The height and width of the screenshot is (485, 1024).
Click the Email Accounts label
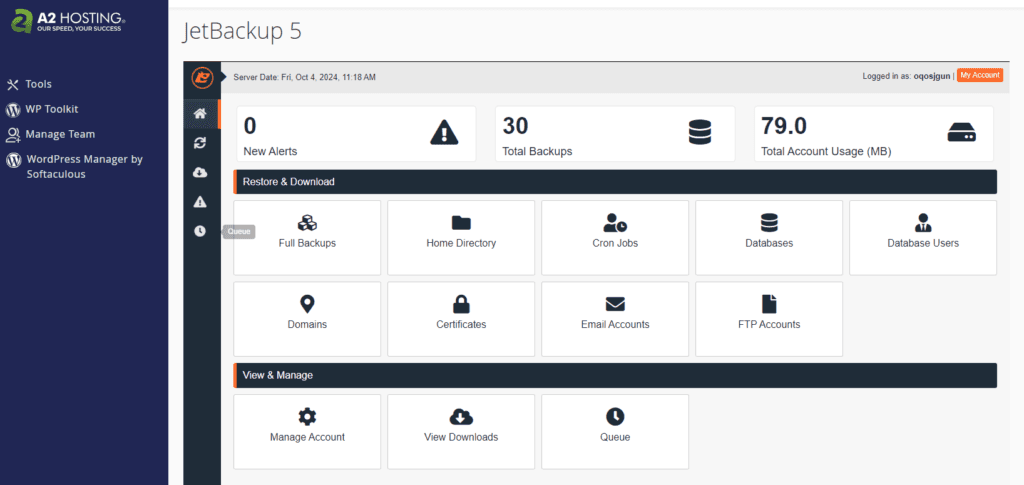(x=615, y=324)
